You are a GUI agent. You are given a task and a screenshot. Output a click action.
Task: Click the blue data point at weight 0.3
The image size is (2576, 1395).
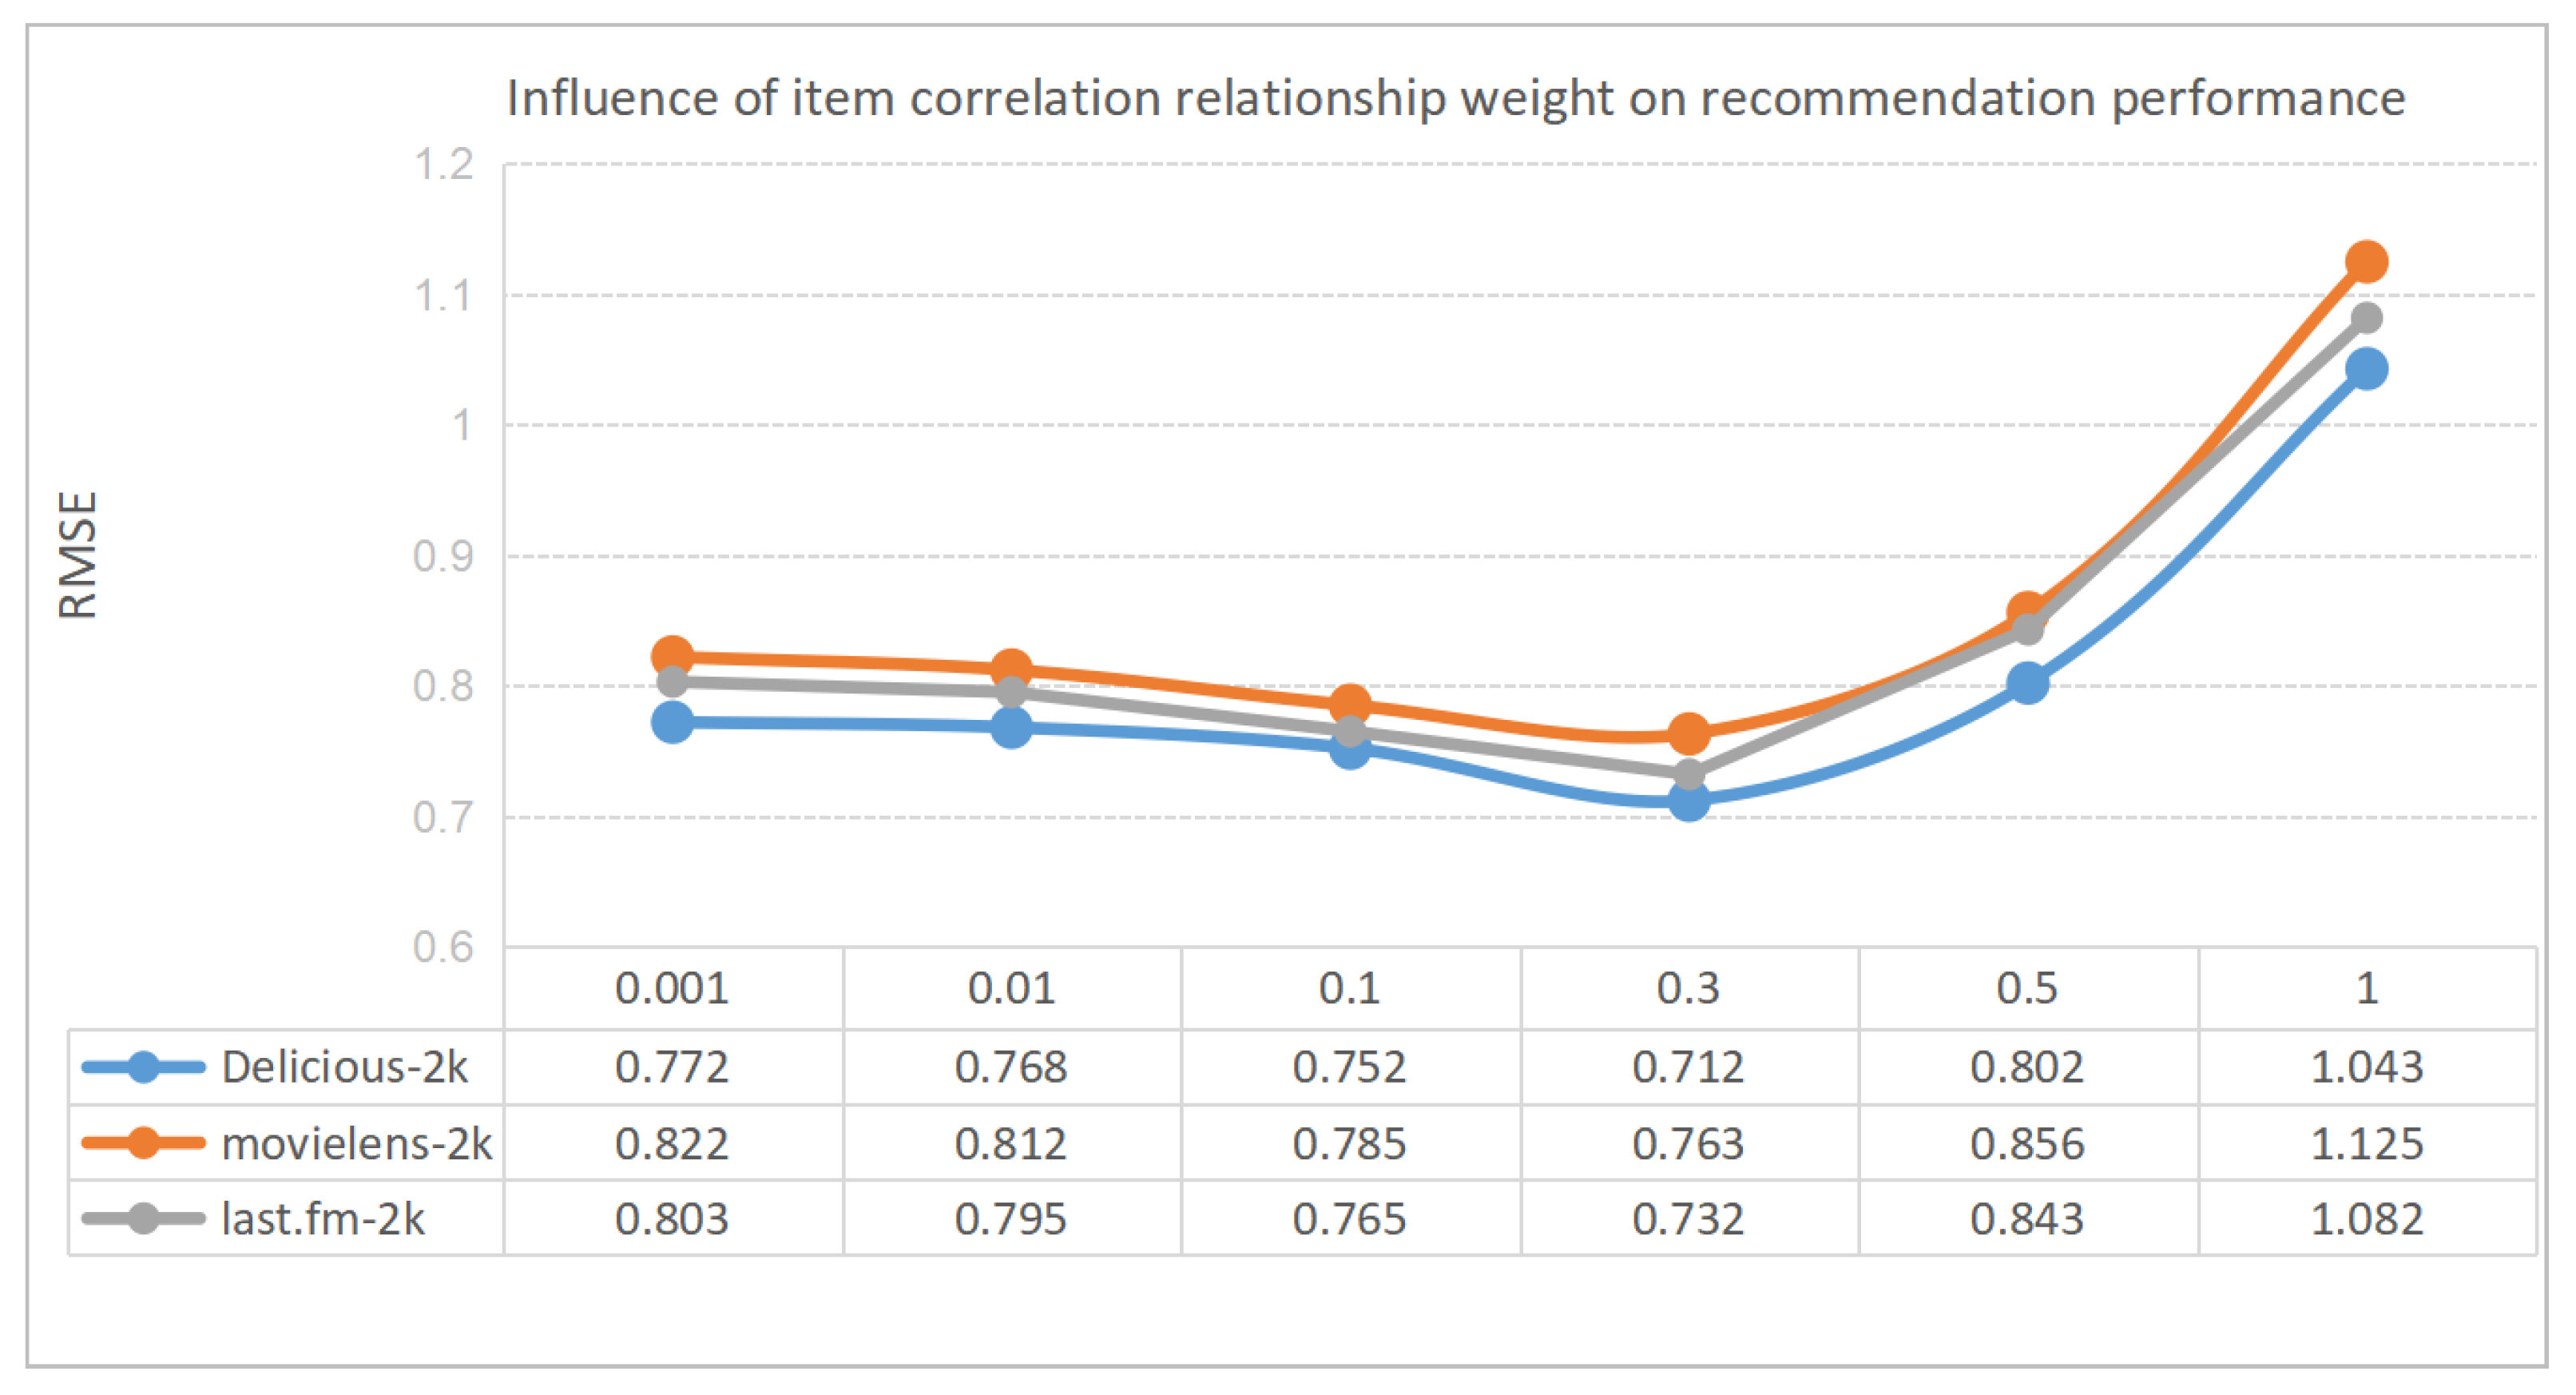pos(1689,801)
